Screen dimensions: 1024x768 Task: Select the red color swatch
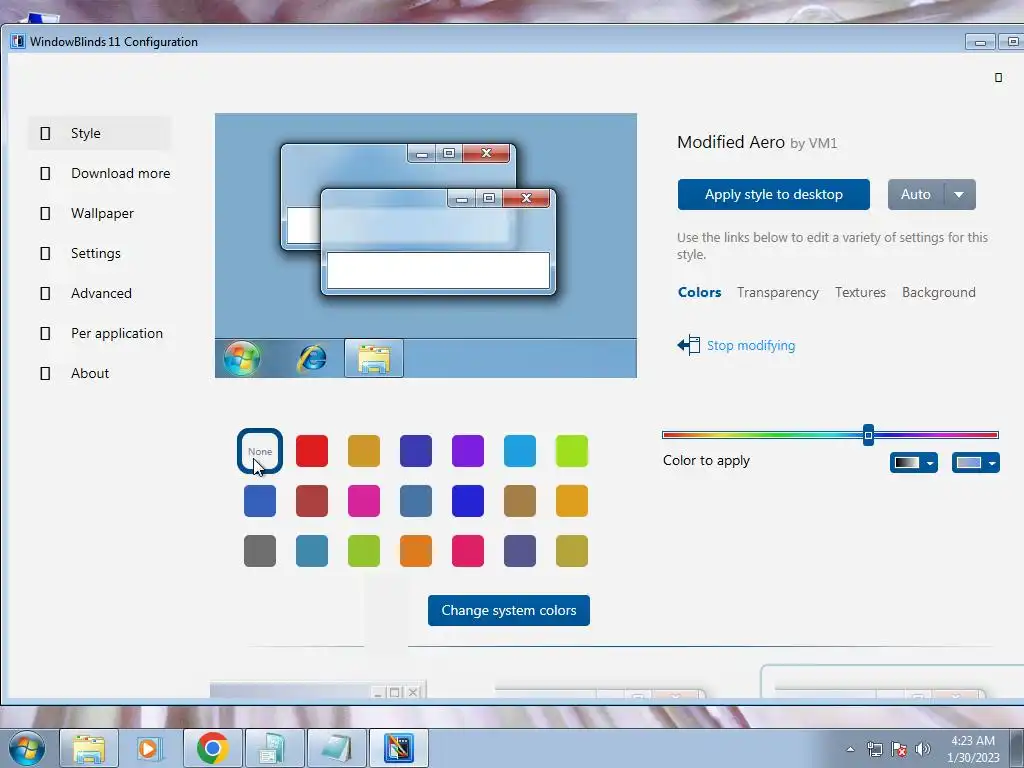[312, 451]
